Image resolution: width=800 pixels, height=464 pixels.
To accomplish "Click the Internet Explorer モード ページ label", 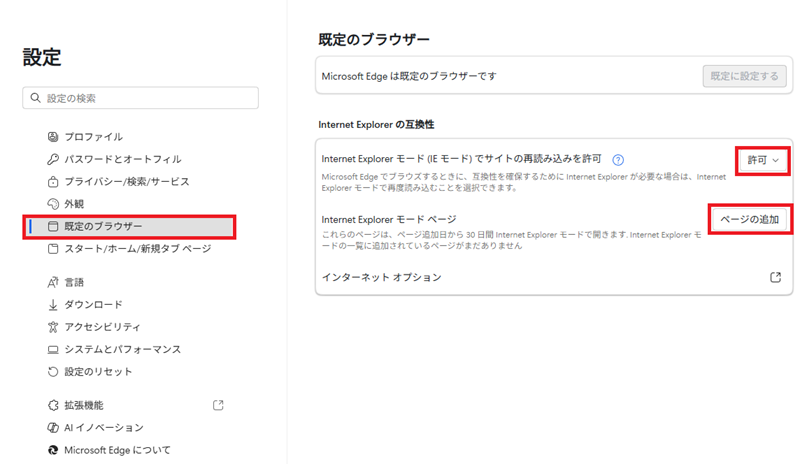I will click(389, 219).
